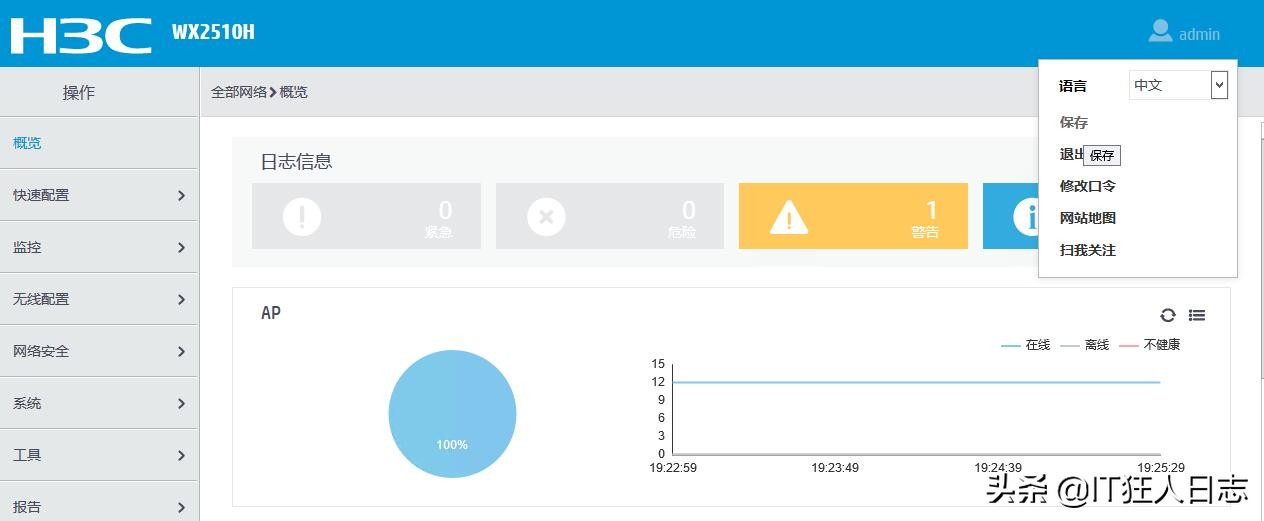This screenshot has height=521, width=1264.
Task: Click the admin username
Action: click(1199, 34)
